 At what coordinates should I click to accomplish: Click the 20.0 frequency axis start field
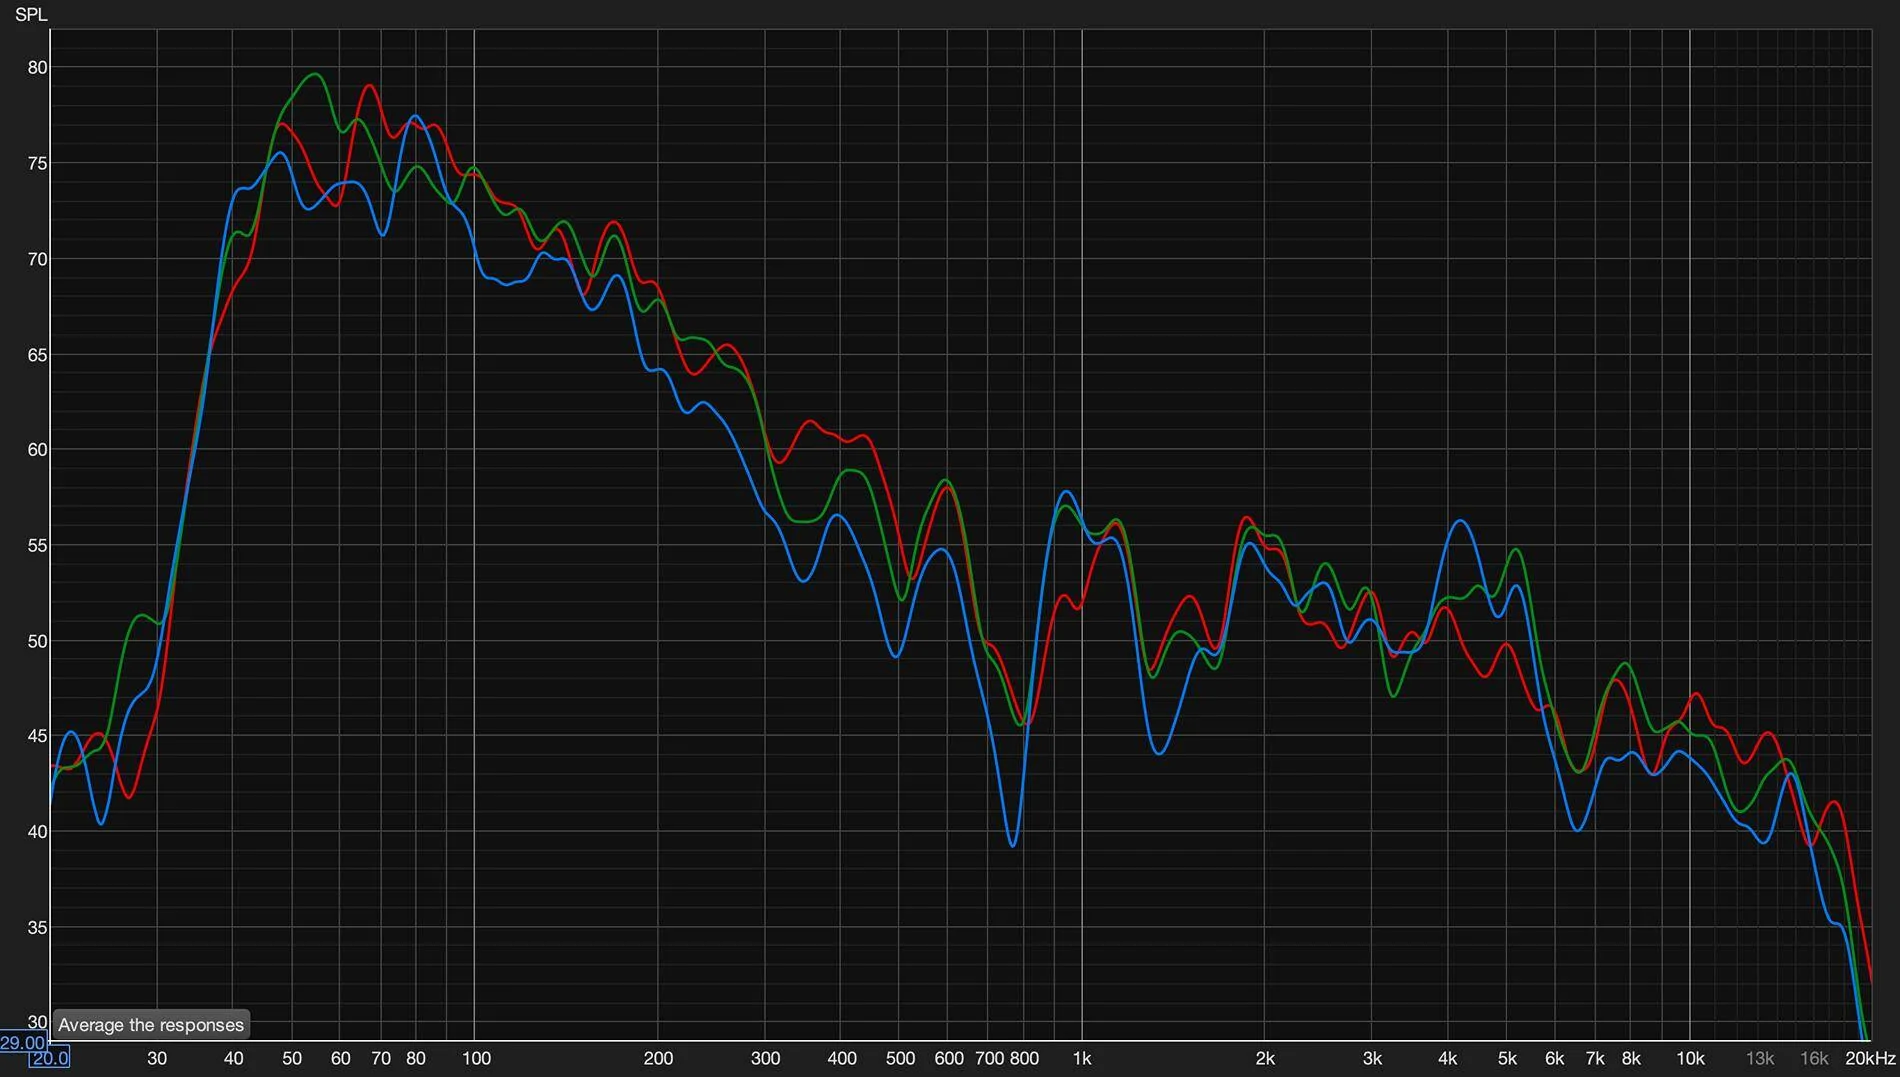(49, 1058)
